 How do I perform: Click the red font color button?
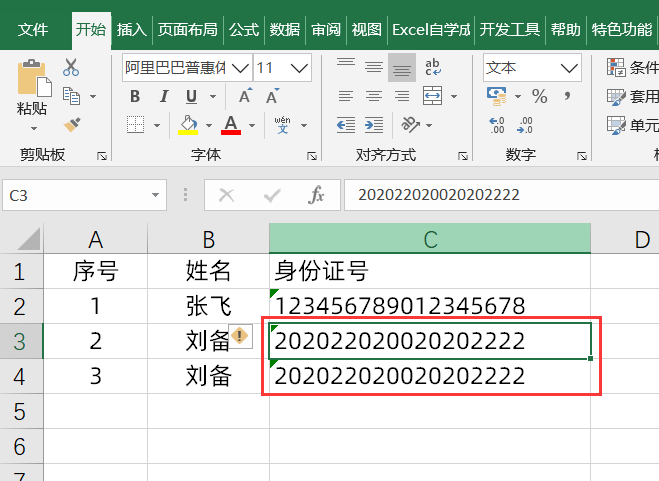(x=231, y=125)
